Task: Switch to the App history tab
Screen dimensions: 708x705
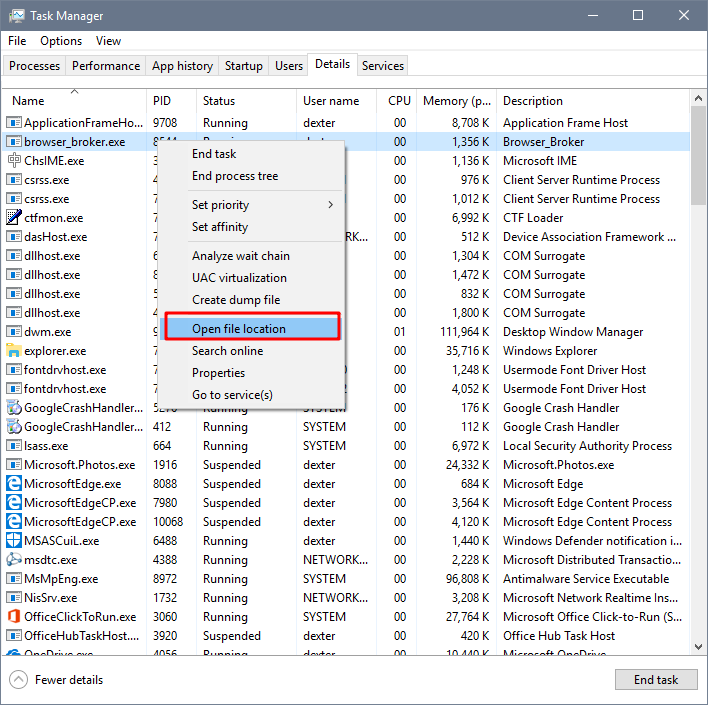Action: [182, 66]
